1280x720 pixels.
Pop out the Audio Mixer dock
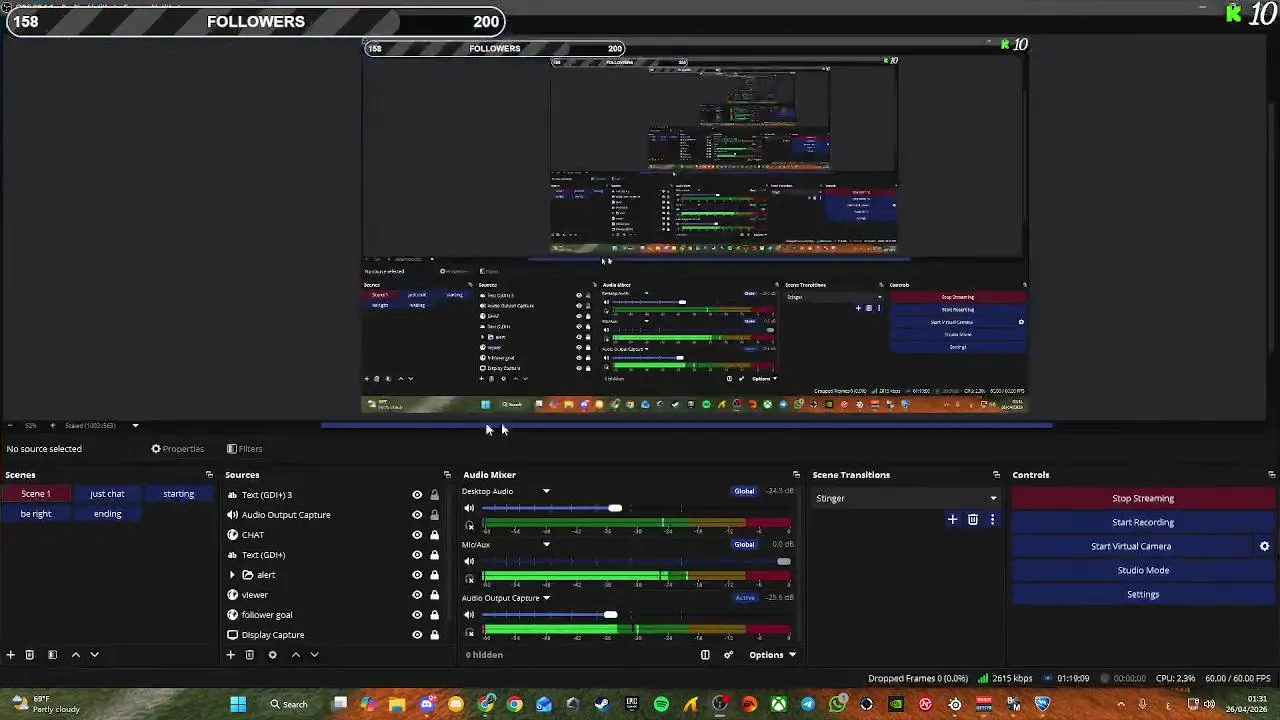pyautogui.click(x=796, y=475)
